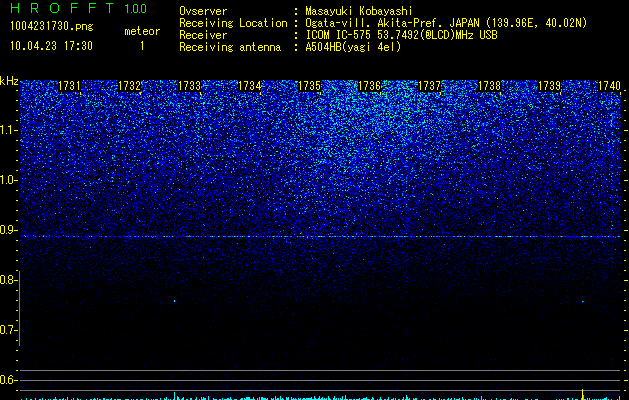Screen dimensions: 629x400
Task: Click the 1.1 frequency axis label
Action: point(9,130)
